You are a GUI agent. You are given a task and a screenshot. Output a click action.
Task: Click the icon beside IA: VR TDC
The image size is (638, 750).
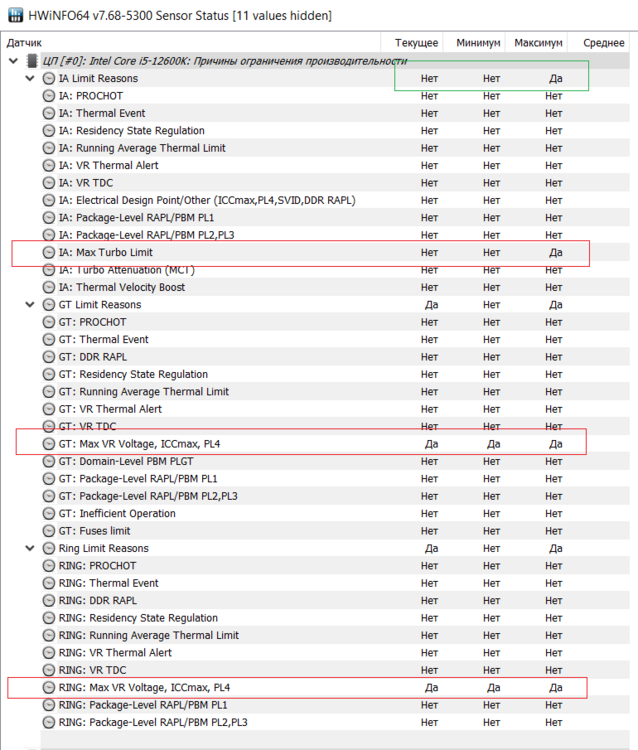tap(49, 183)
